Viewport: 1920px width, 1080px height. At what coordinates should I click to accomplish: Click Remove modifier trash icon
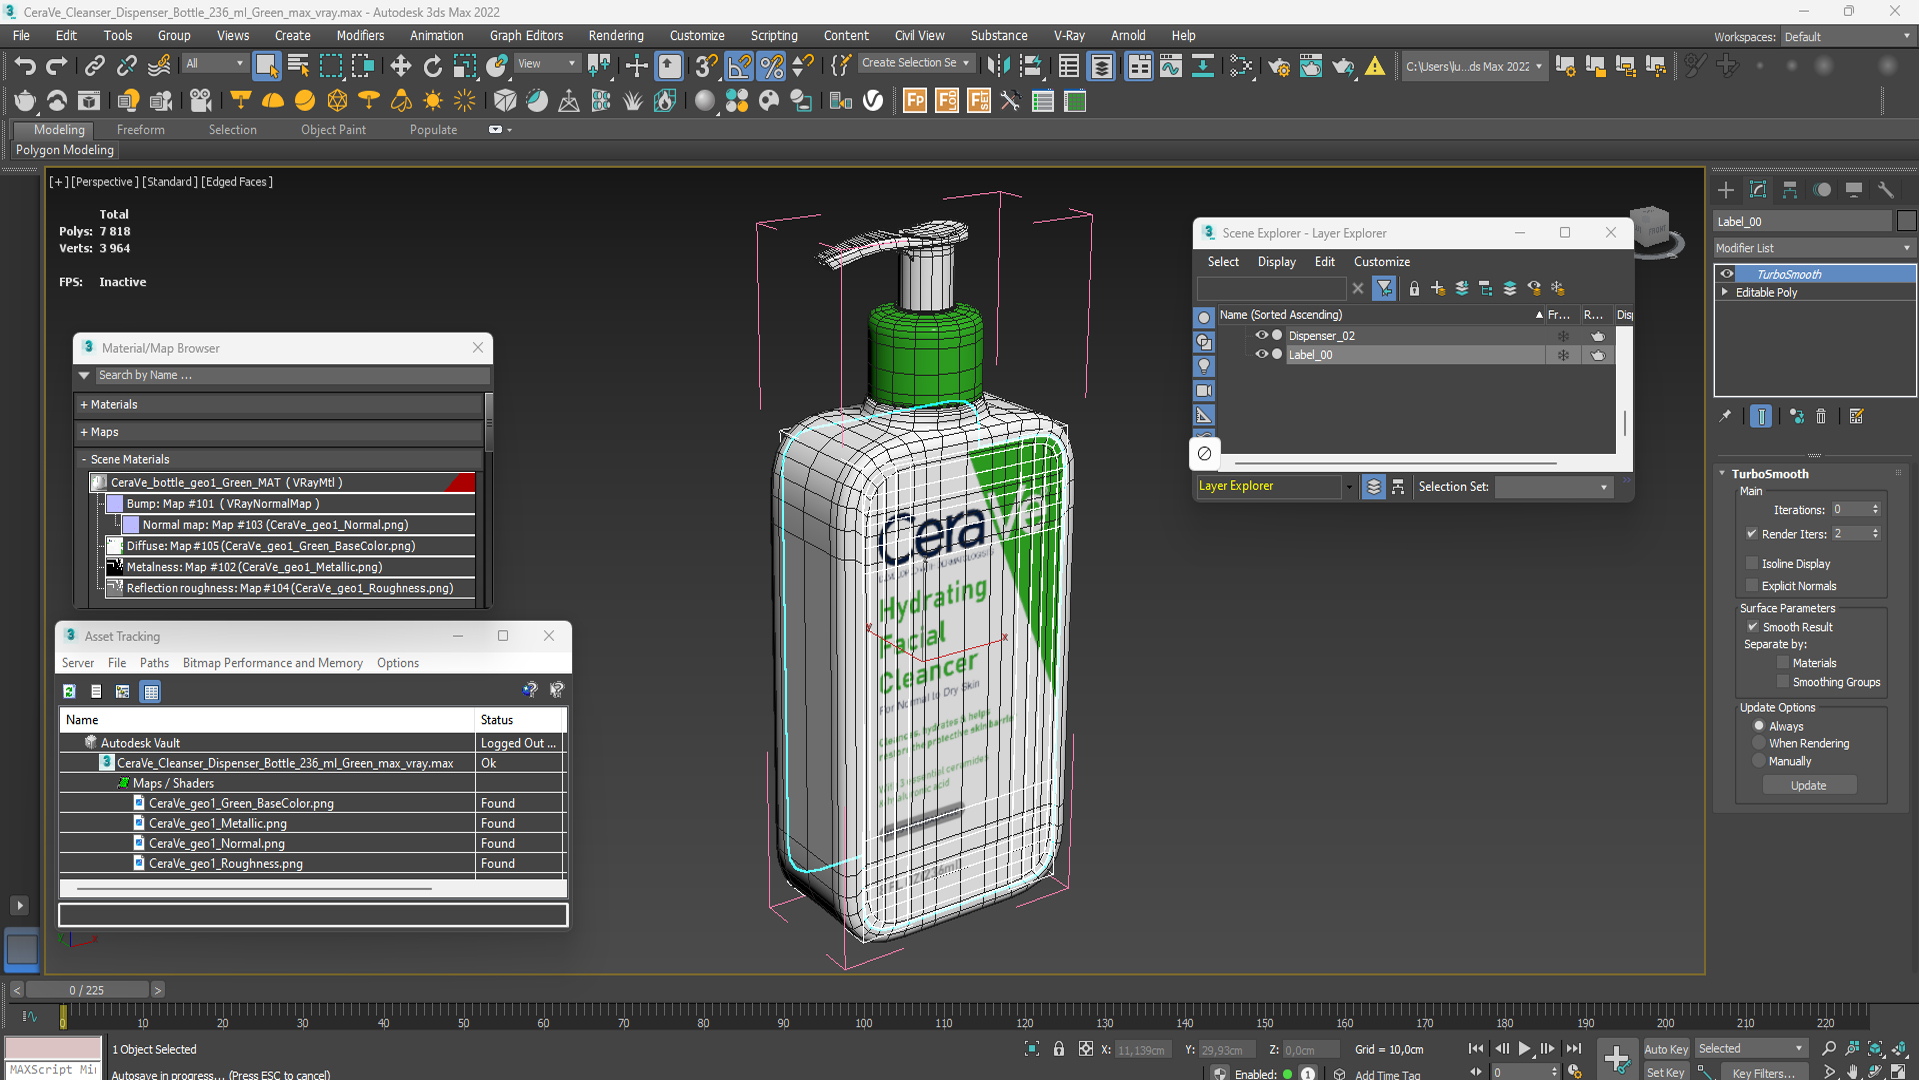click(1821, 416)
